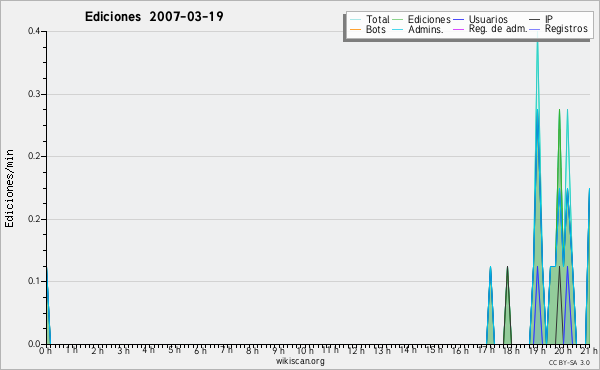Image resolution: width=600 pixels, height=370 pixels.
Task: Click the "14 h" x-axis label
Action: [x=408, y=350]
